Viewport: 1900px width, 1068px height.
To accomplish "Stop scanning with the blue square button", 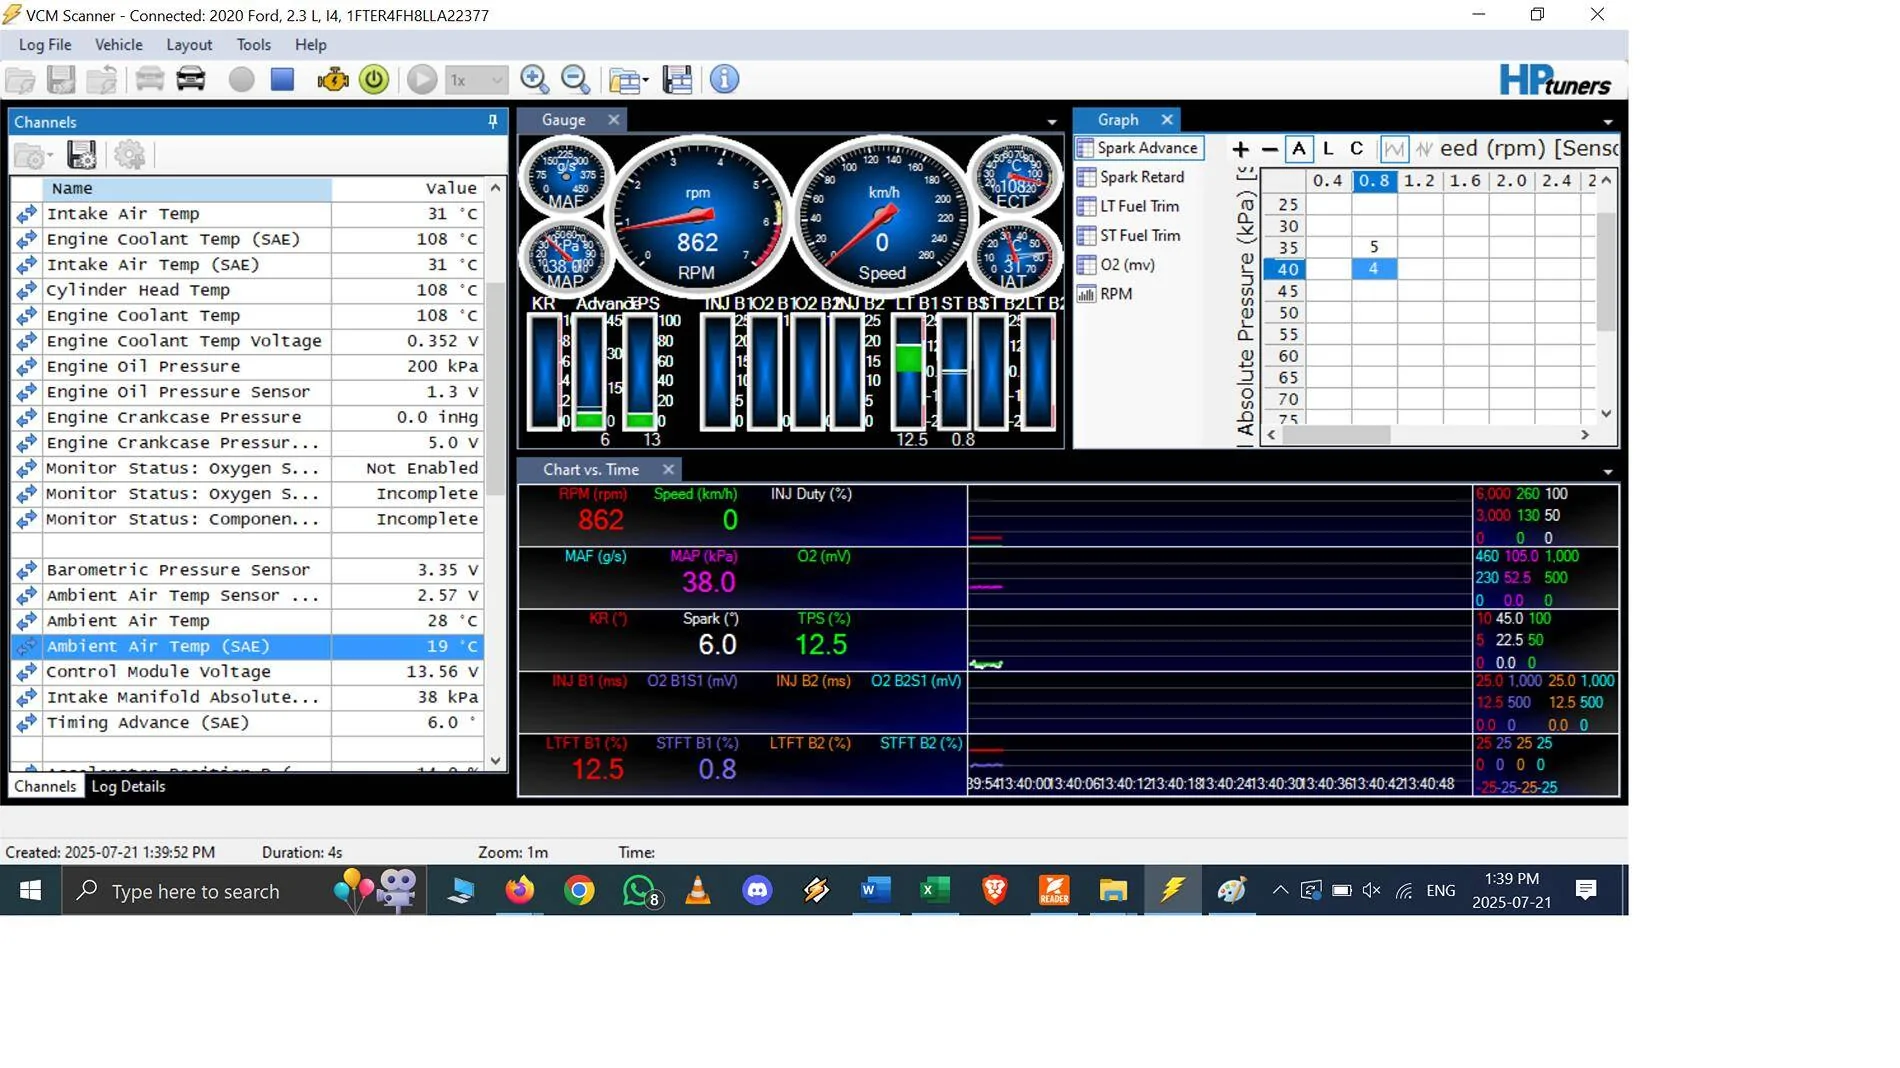I will point(282,80).
